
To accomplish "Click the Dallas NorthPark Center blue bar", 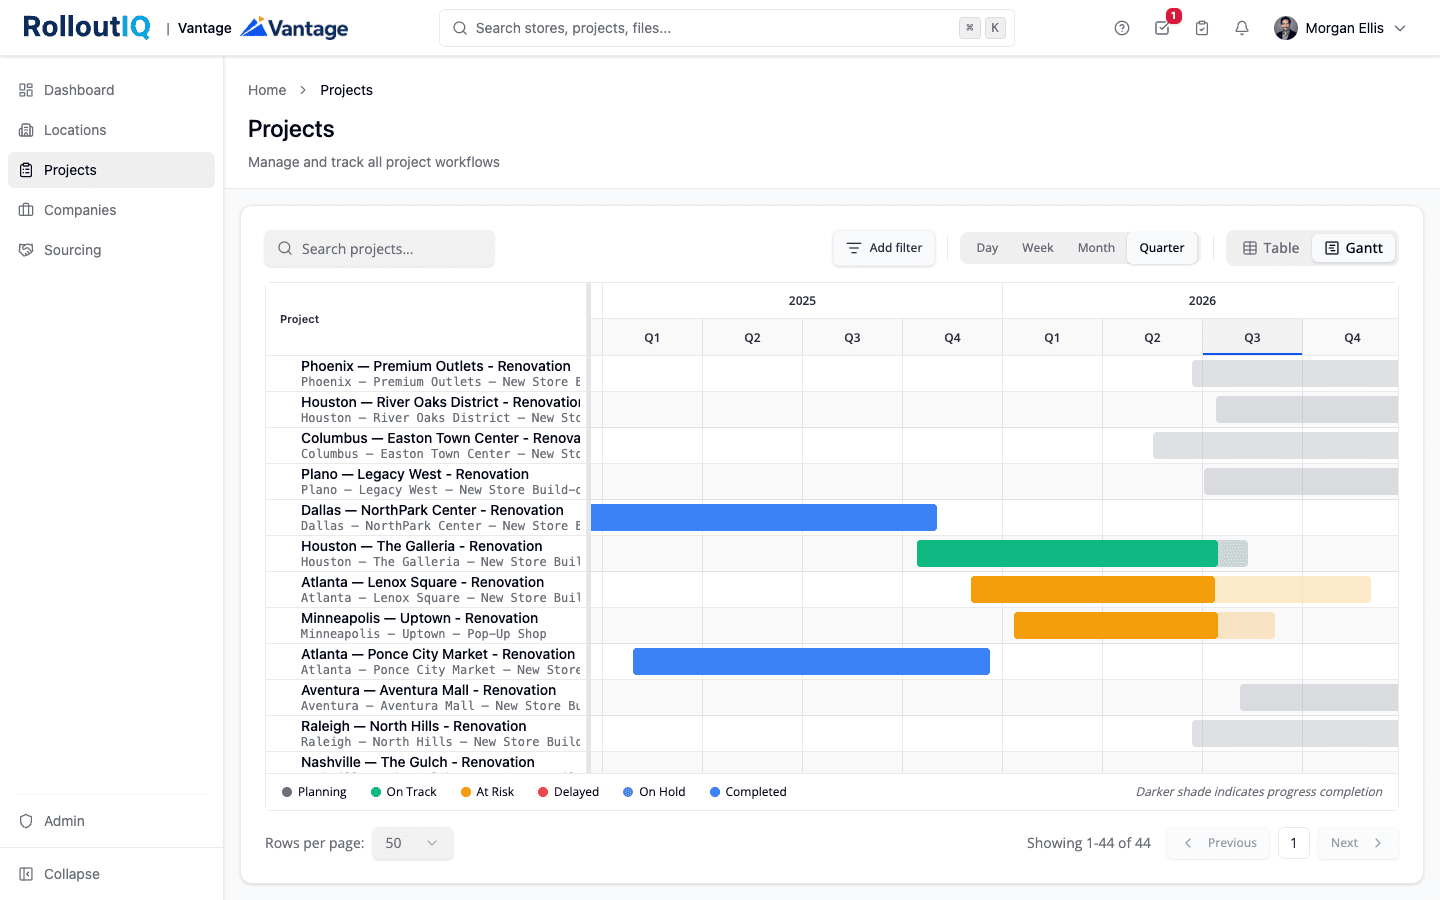I will 764,517.
